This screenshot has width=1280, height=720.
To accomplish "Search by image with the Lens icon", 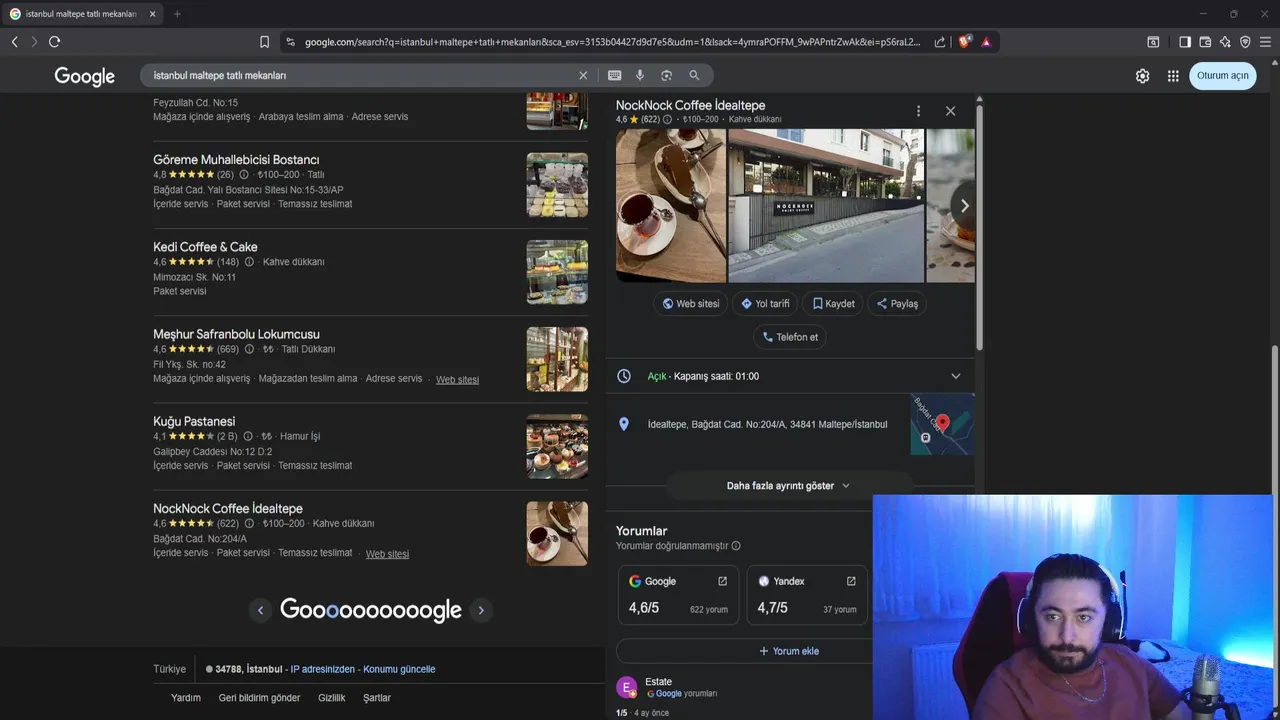I will [666, 75].
